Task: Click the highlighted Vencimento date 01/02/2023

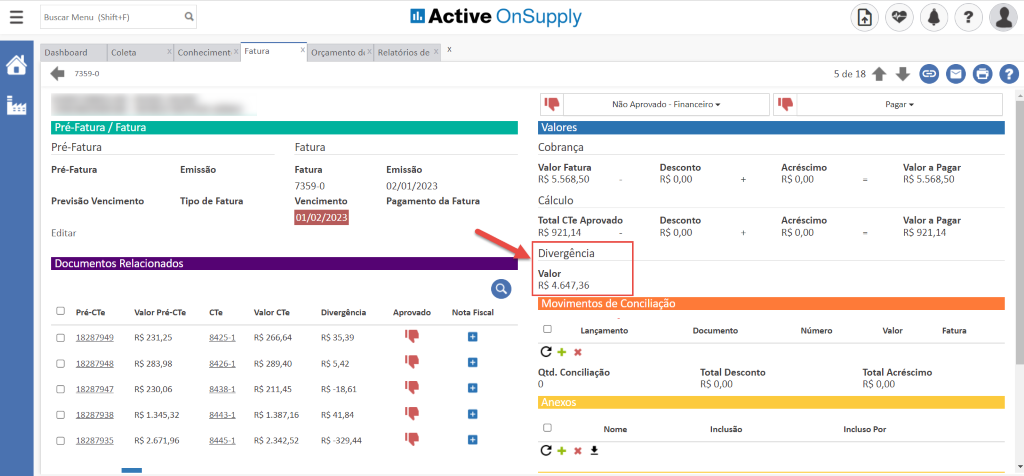Action: pyautogui.click(x=321, y=217)
